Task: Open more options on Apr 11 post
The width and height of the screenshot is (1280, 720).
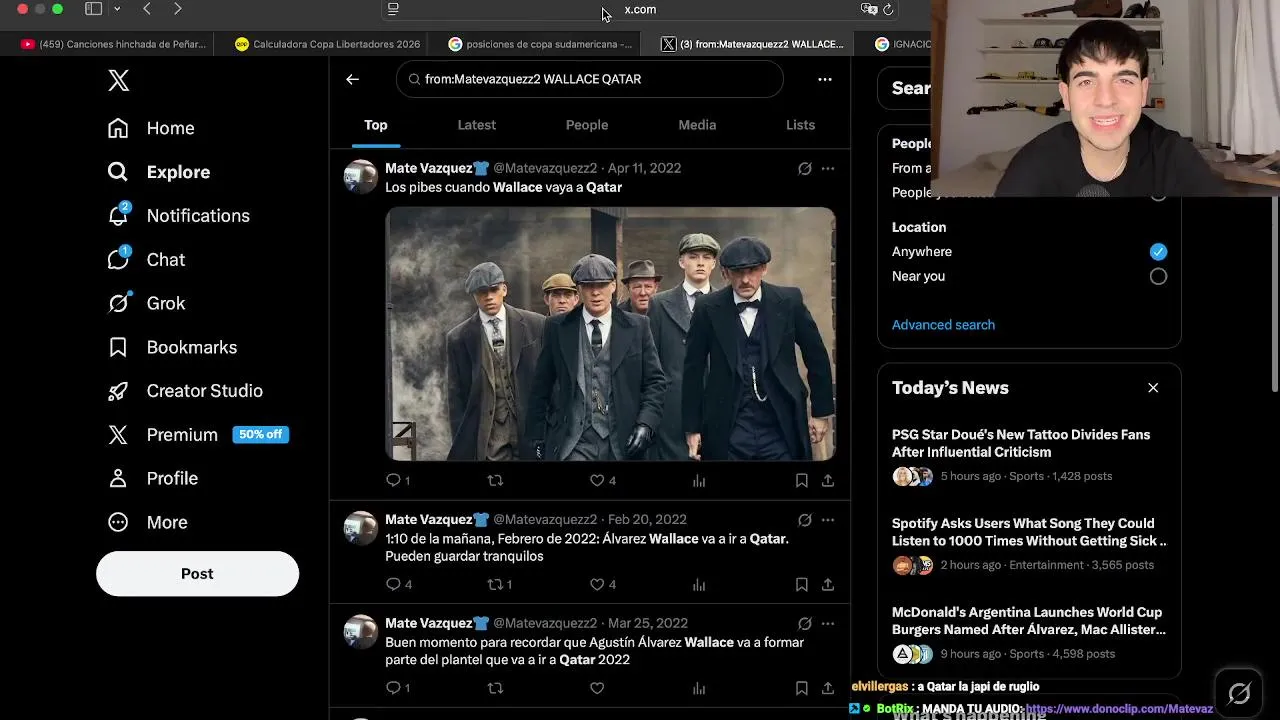Action: pos(828,168)
